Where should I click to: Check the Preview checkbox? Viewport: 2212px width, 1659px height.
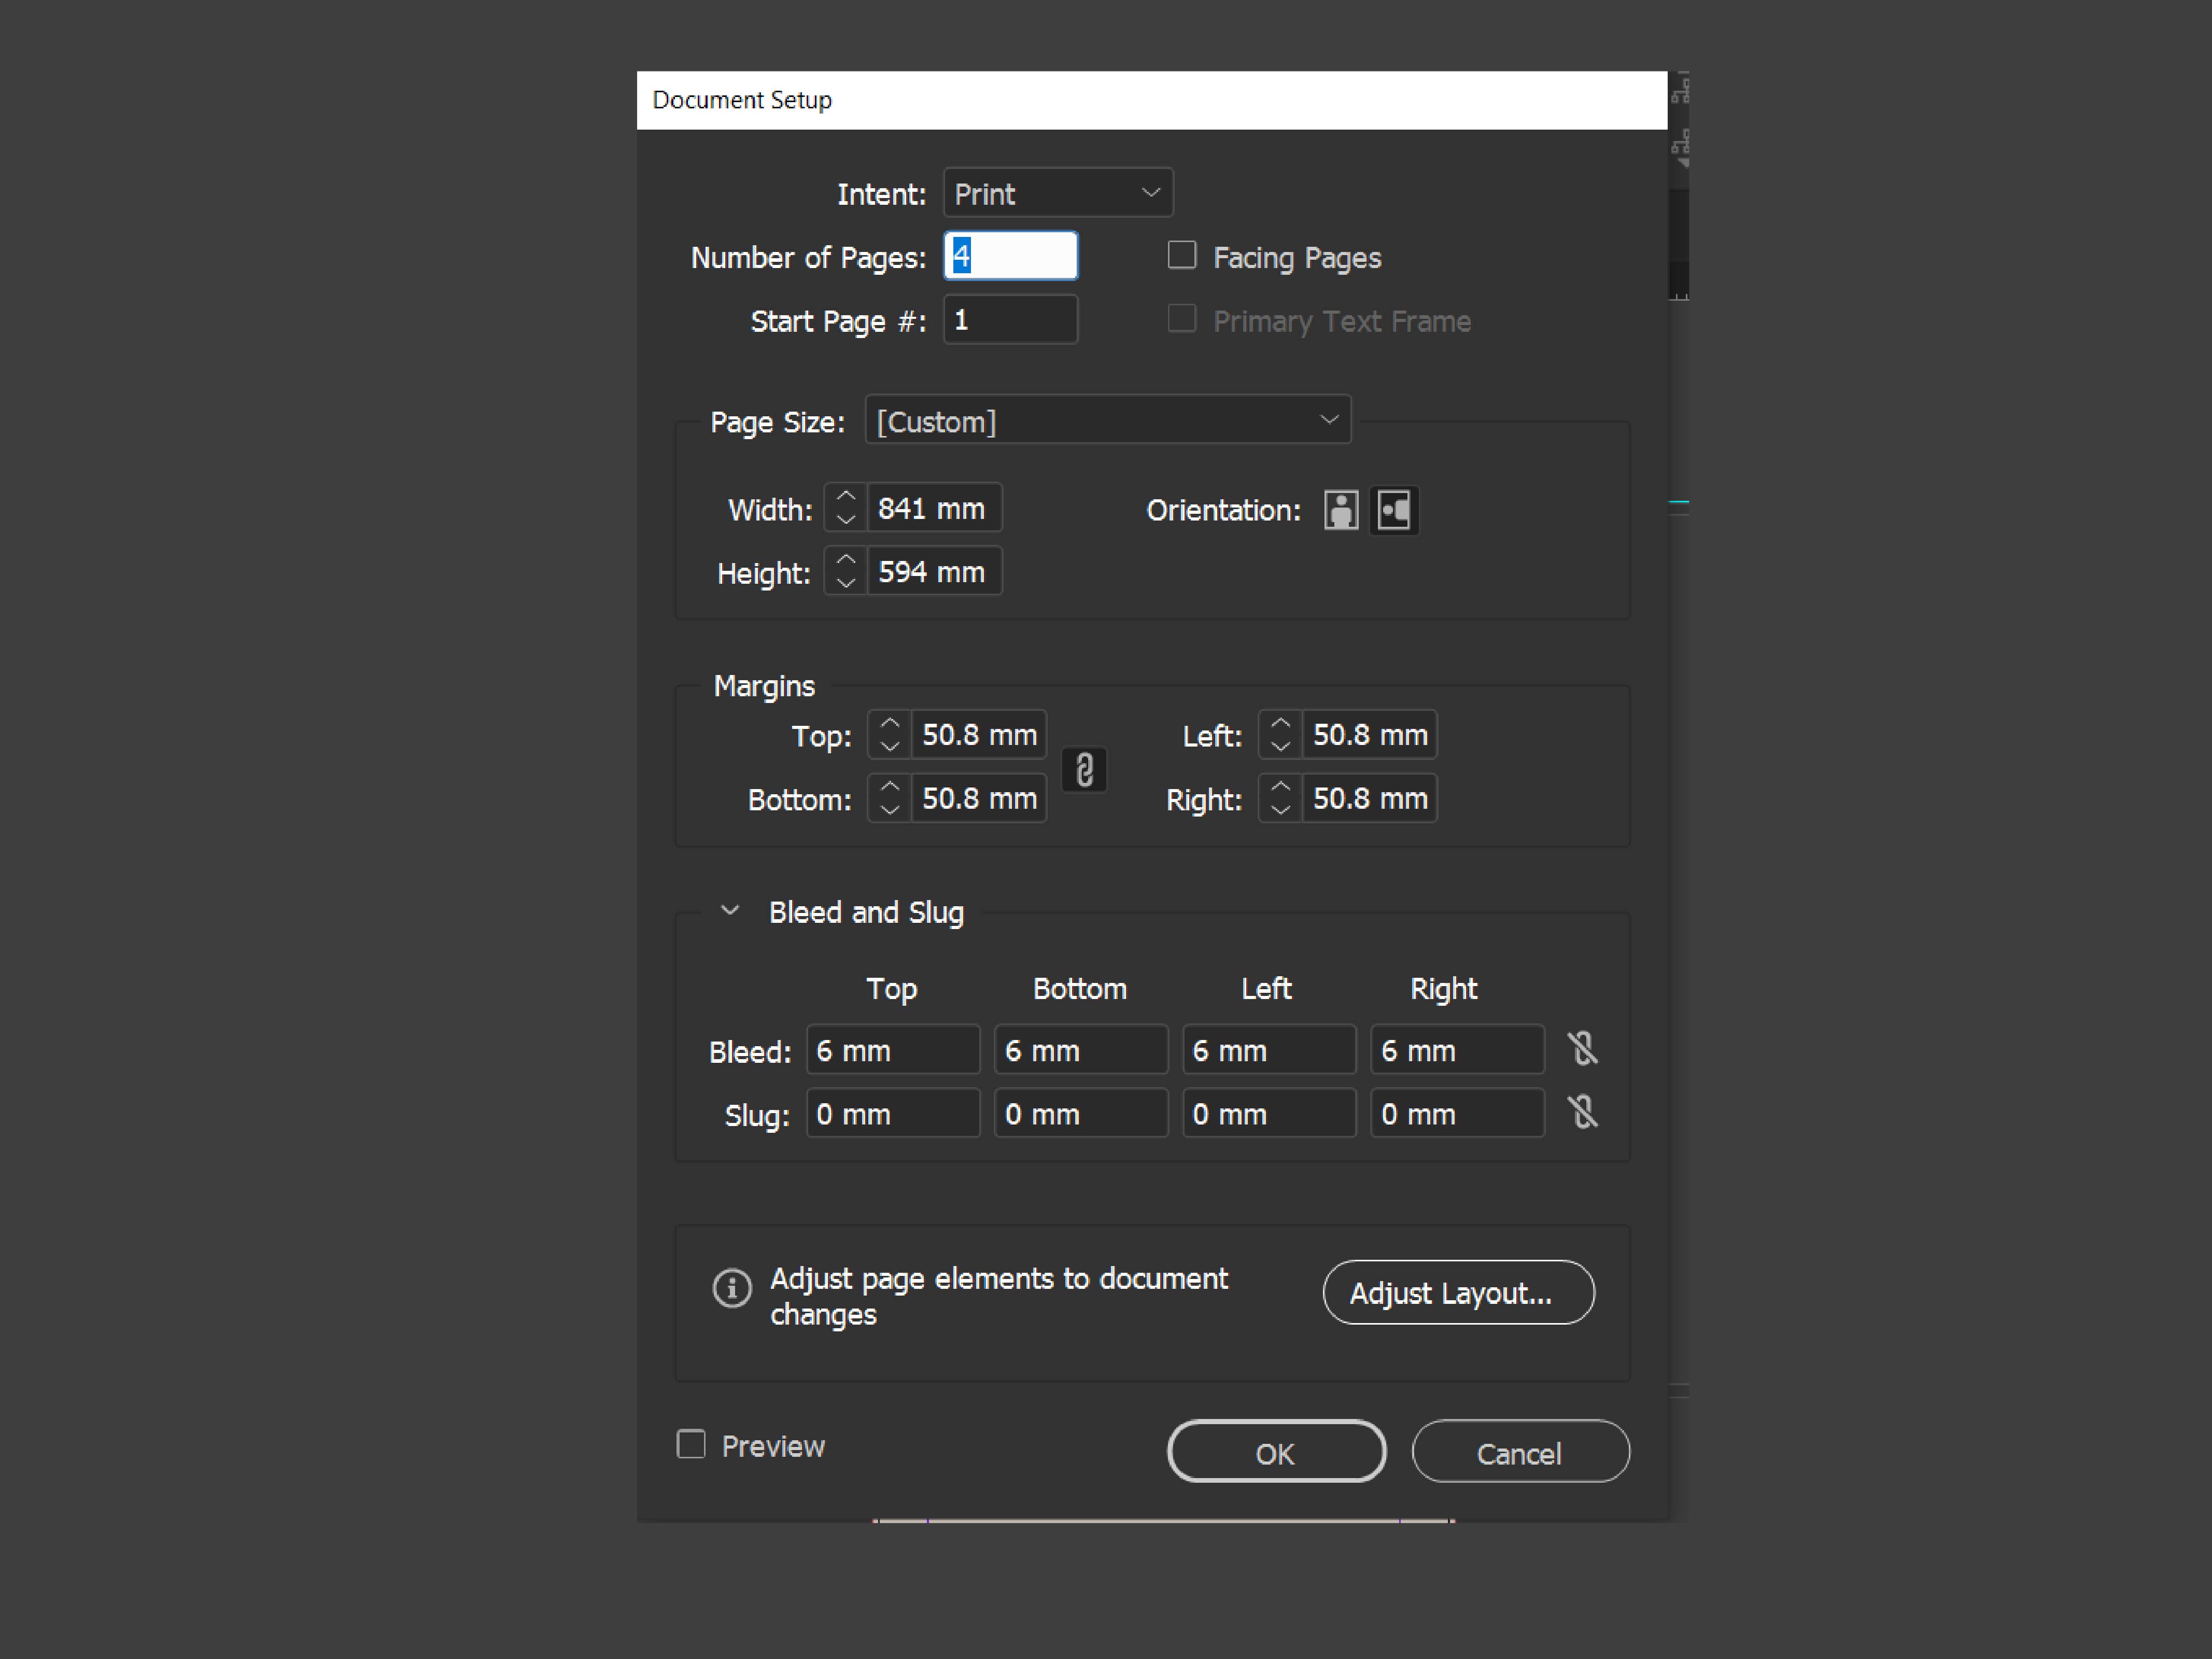690,1444
